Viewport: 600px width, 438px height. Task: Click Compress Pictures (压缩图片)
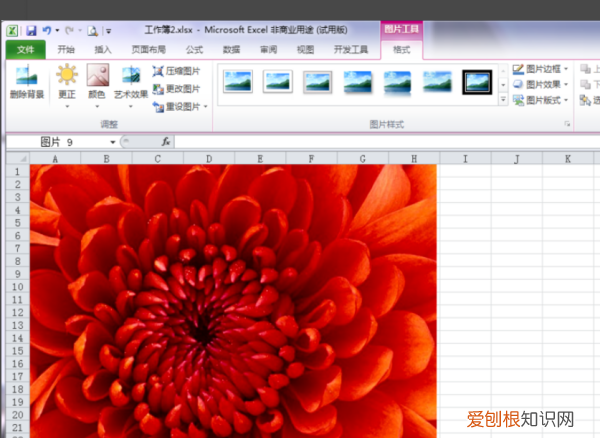pyautogui.click(x=176, y=71)
